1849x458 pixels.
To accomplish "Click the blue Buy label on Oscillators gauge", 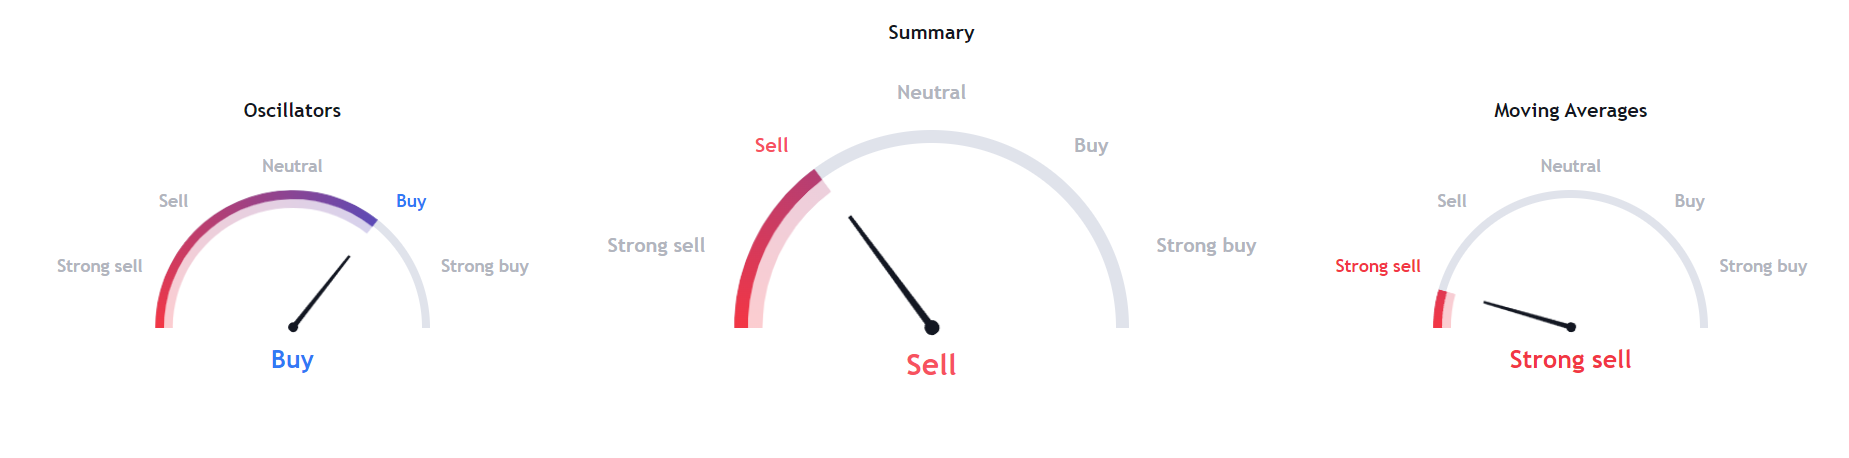I will tap(411, 201).
